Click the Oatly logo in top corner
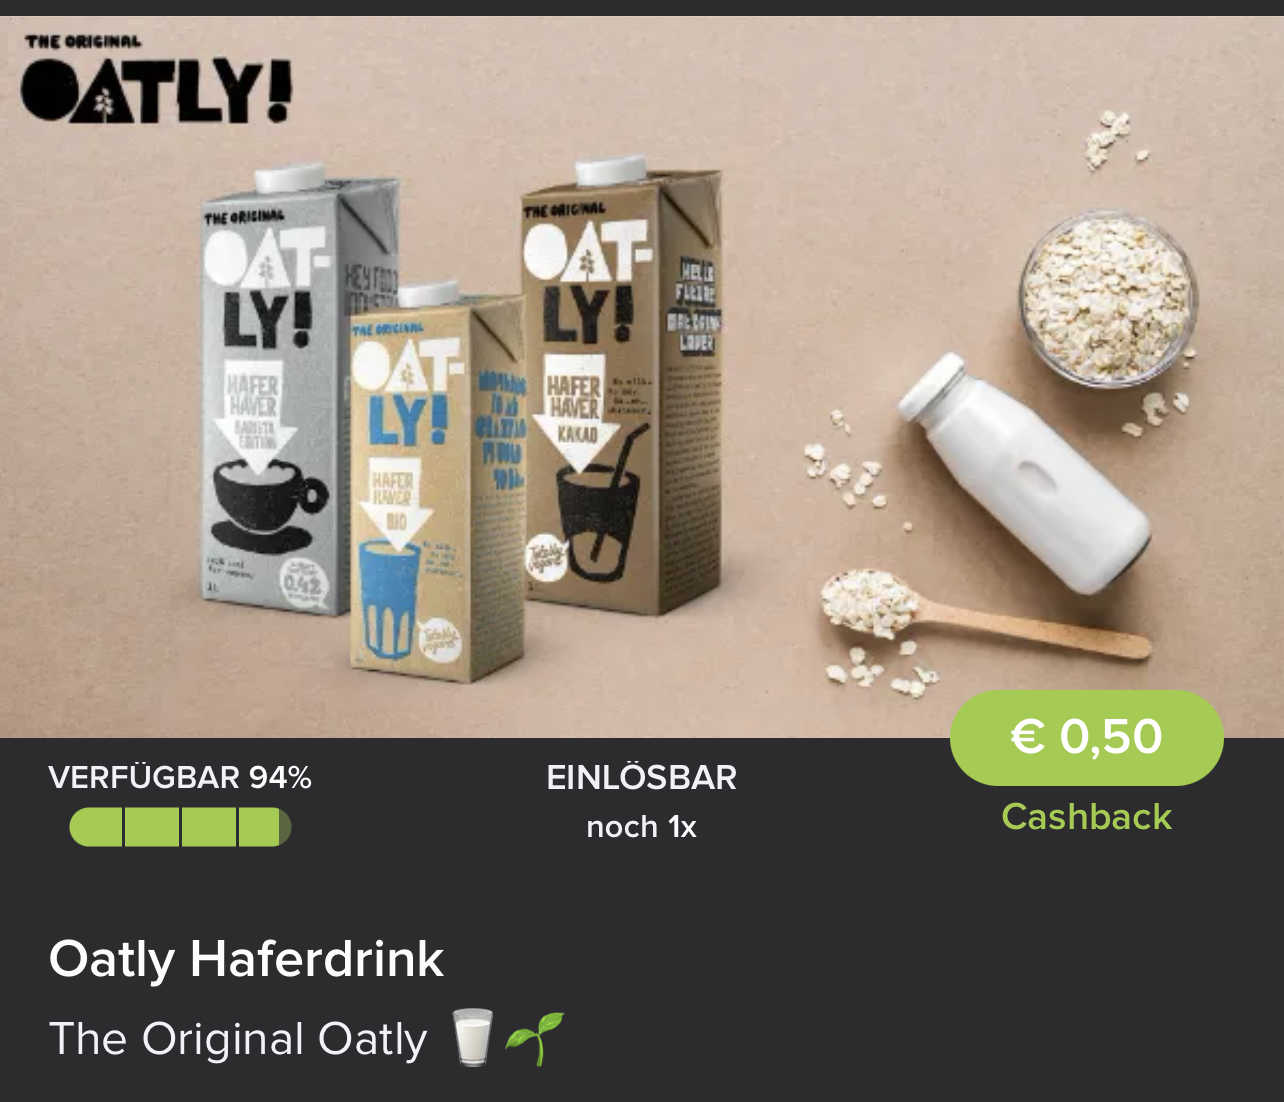Viewport: 1284px width, 1102px height. (x=157, y=79)
